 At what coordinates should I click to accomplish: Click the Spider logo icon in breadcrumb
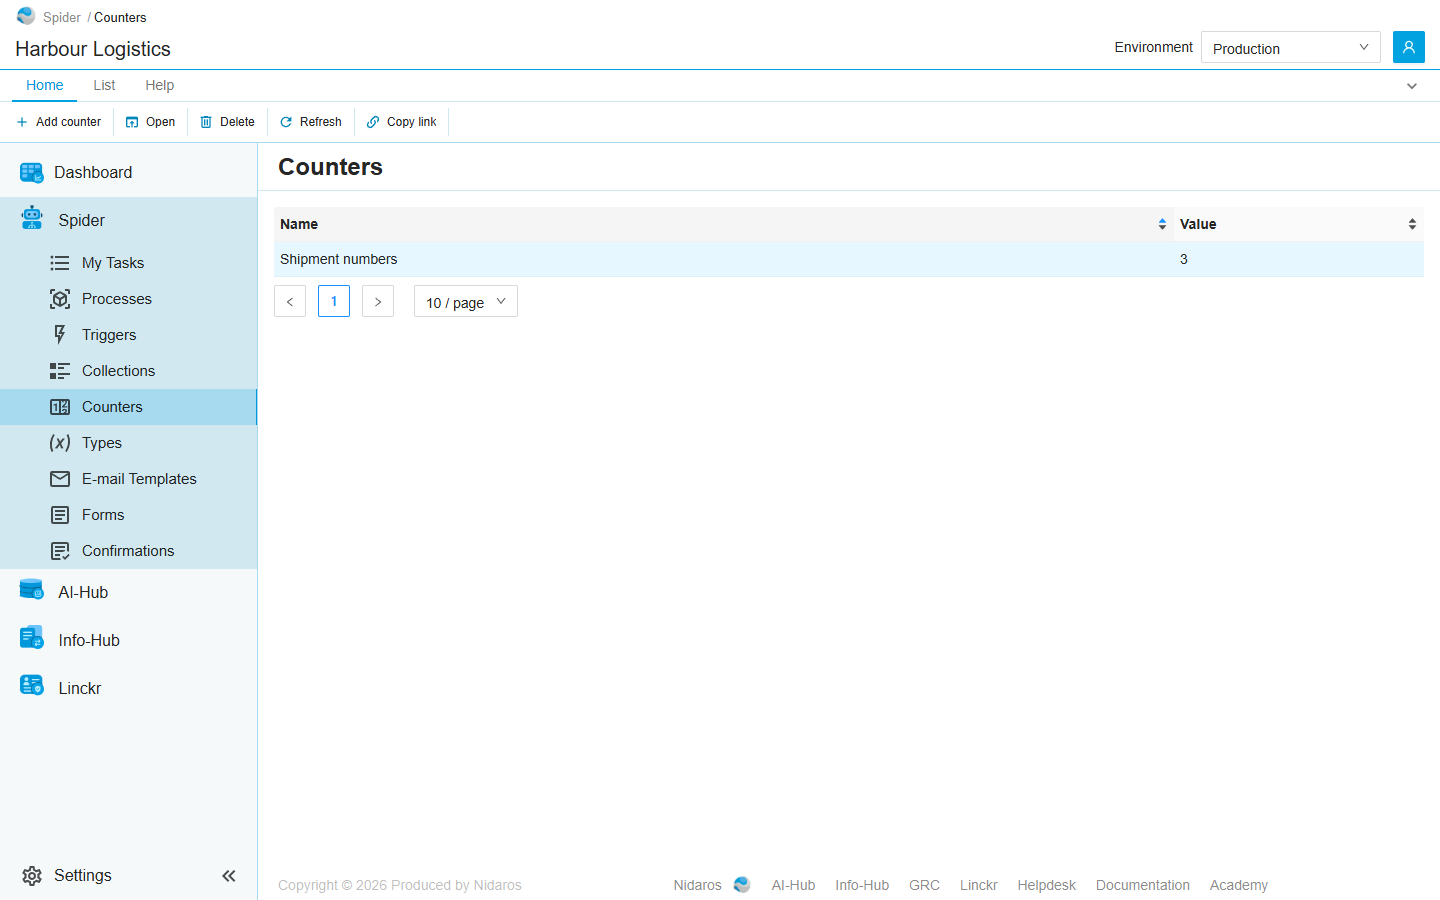tap(26, 16)
